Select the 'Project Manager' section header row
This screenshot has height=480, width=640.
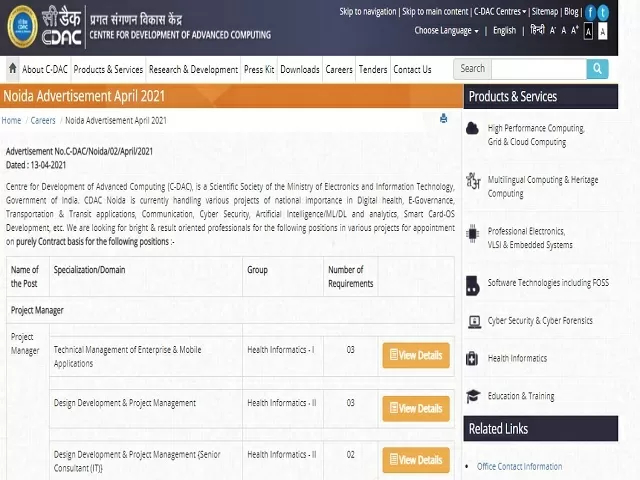pos(230,310)
